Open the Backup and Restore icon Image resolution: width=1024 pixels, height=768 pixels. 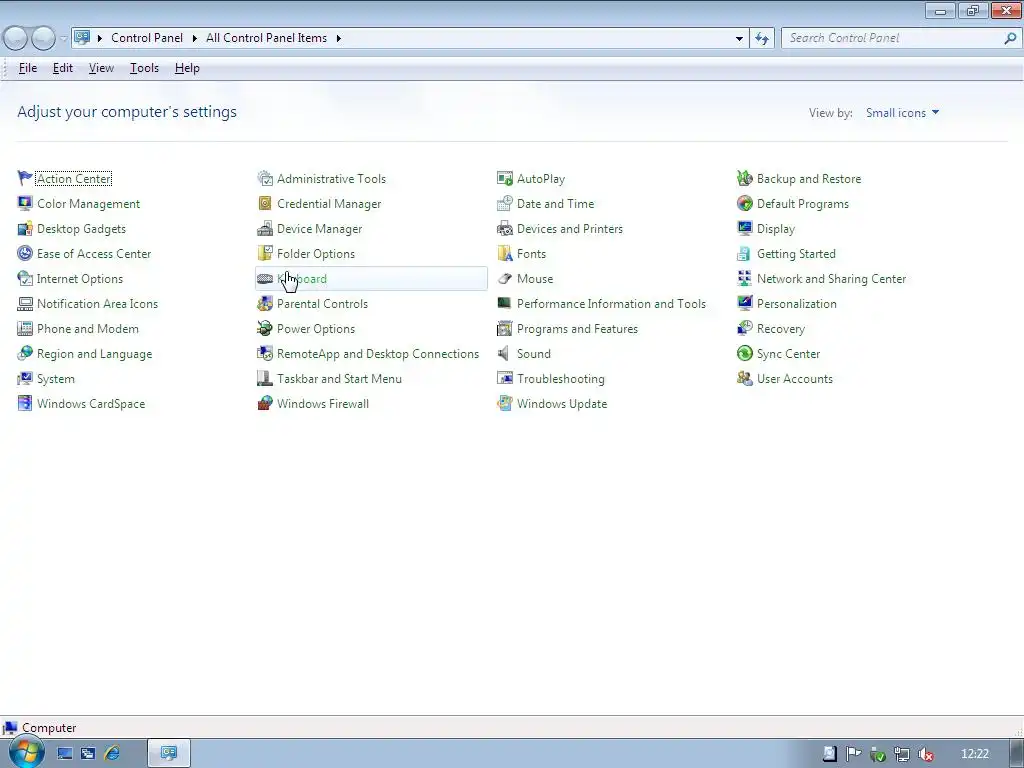(x=744, y=178)
